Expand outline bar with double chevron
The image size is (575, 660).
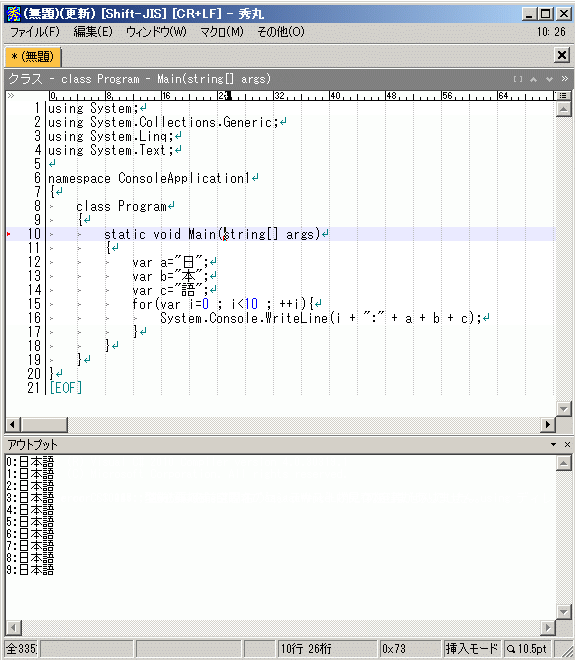pos(564,79)
